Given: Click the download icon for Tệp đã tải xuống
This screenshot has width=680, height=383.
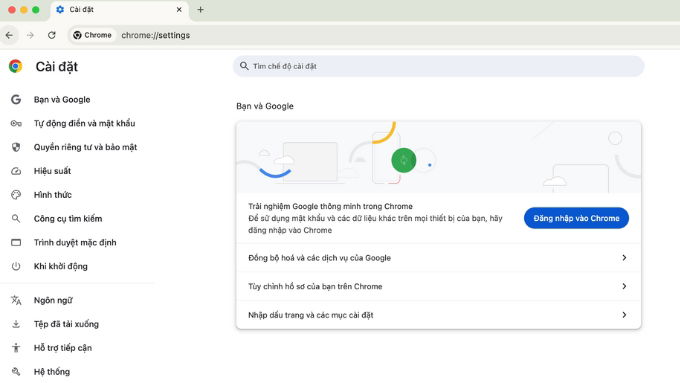Looking at the screenshot, I should 16,324.
